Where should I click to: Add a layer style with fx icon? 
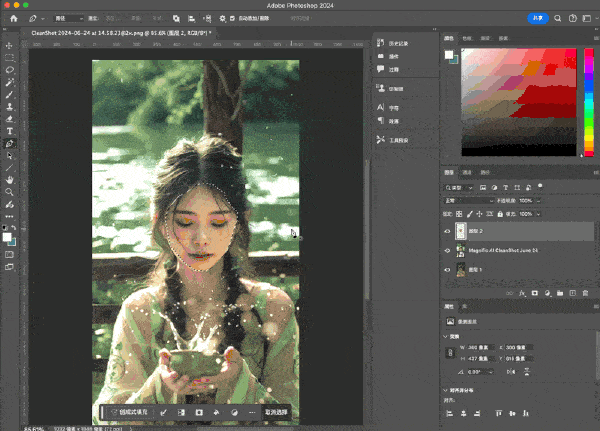tap(522, 293)
